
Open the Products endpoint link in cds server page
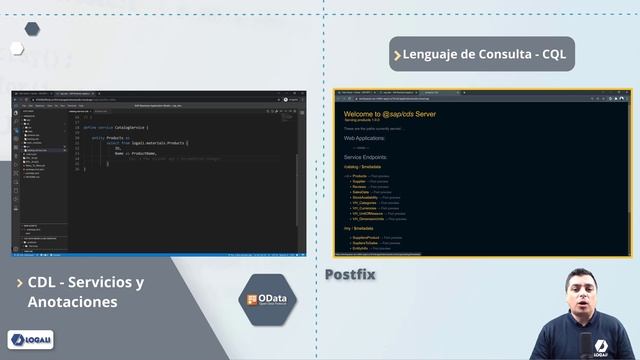(x=360, y=176)
